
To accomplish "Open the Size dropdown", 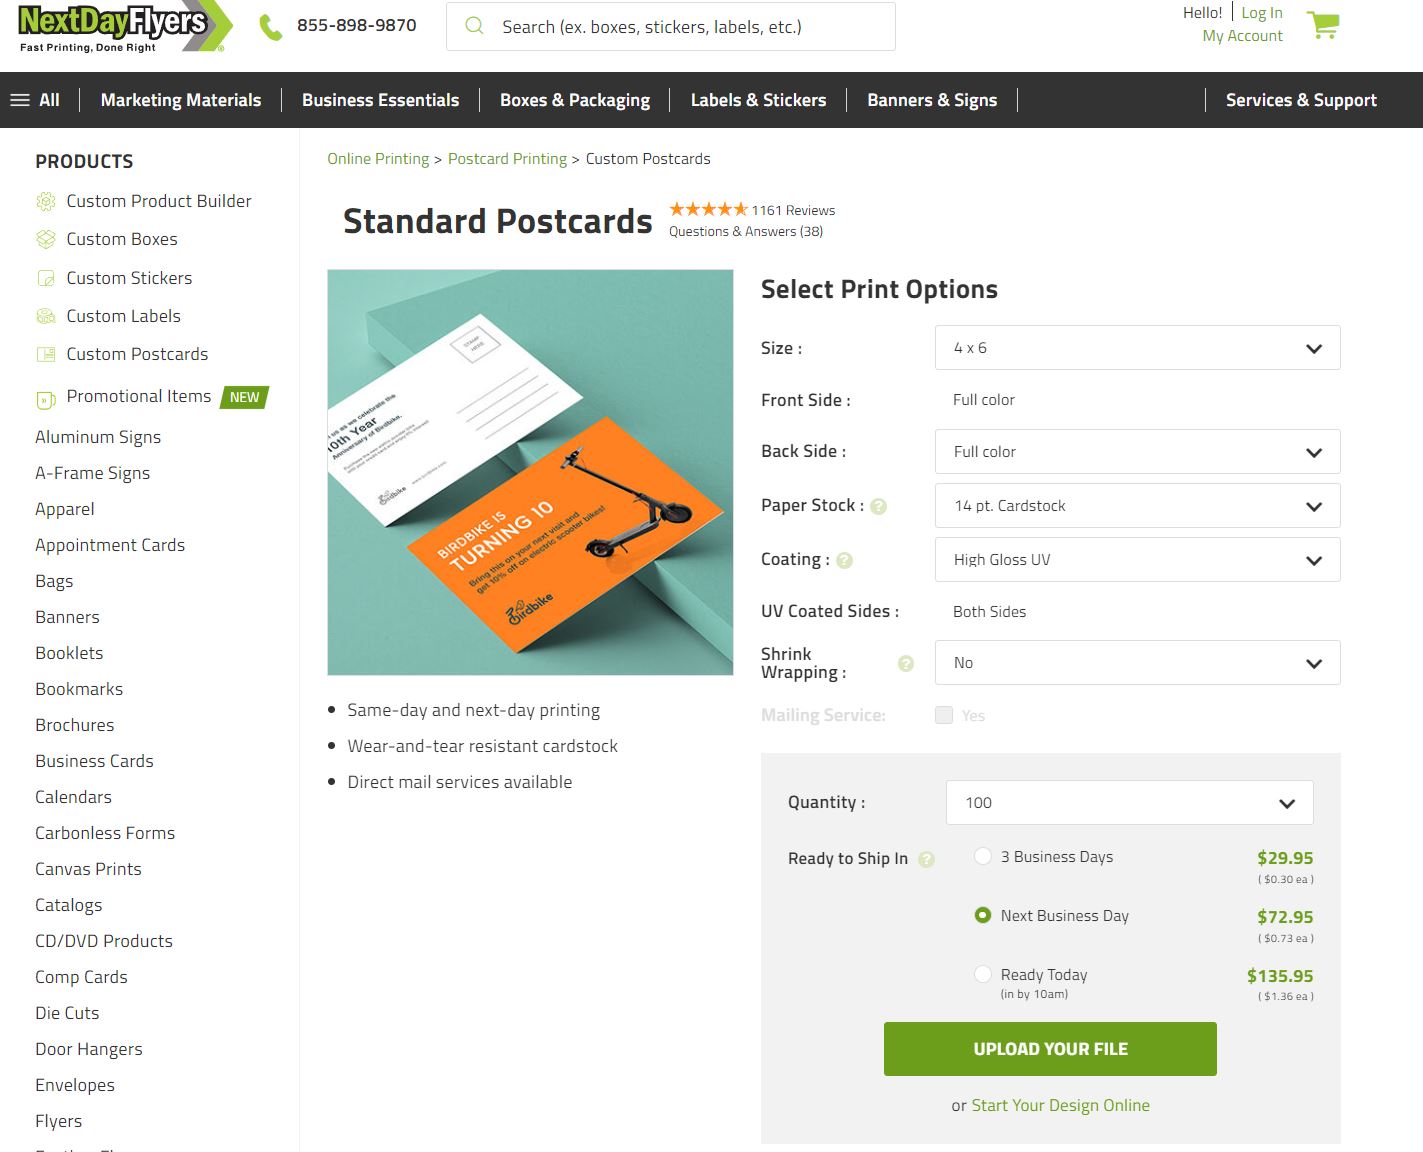I will (1137, 348).
